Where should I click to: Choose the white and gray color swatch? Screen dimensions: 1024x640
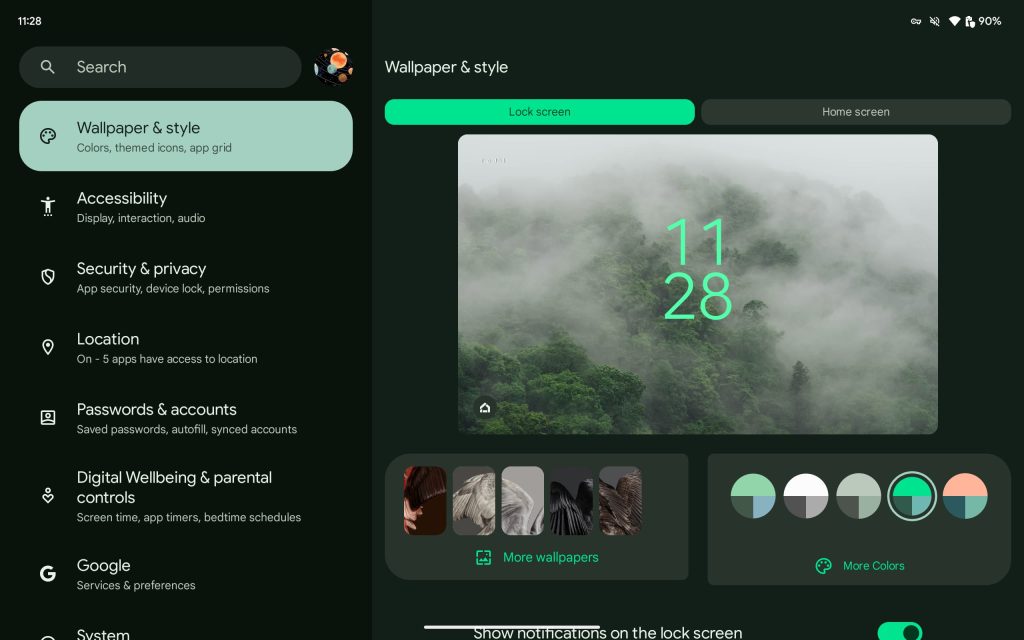806,496
